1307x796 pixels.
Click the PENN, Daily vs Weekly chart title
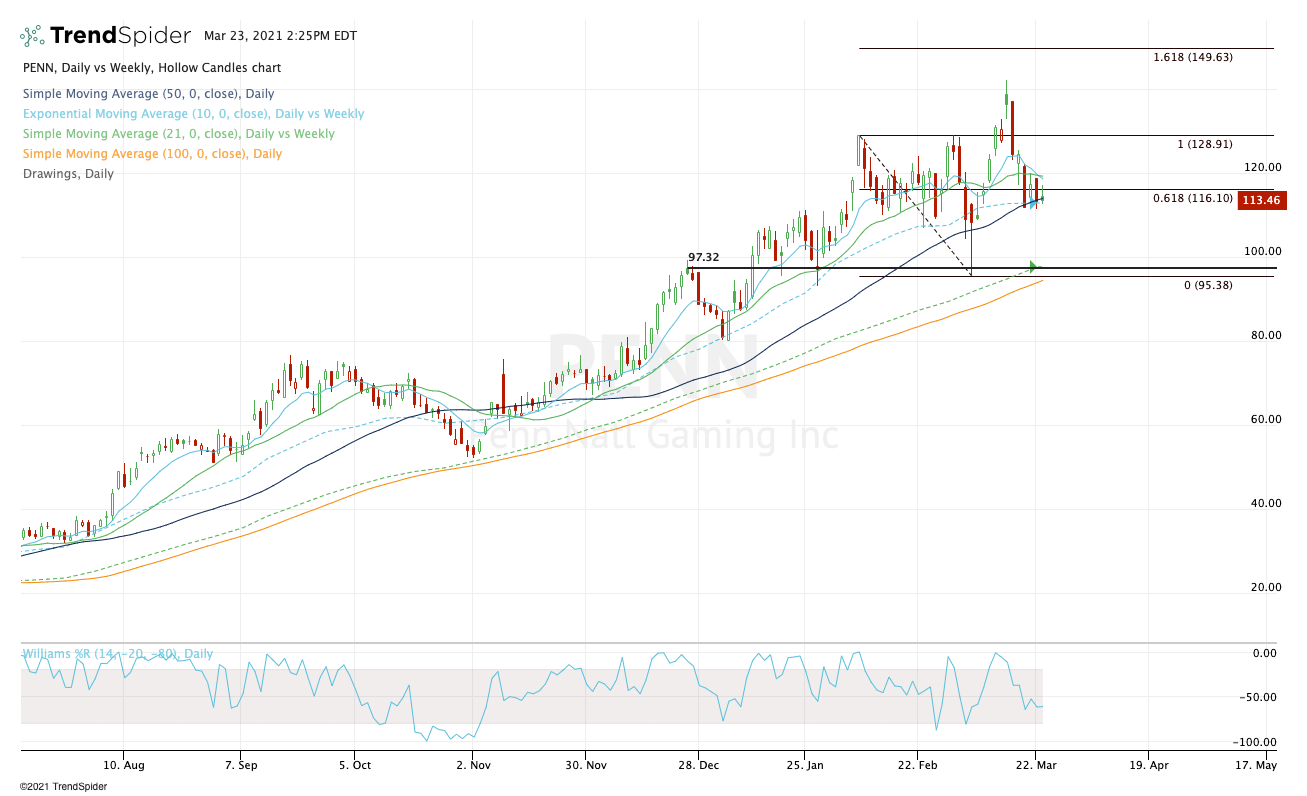point(151,68)
